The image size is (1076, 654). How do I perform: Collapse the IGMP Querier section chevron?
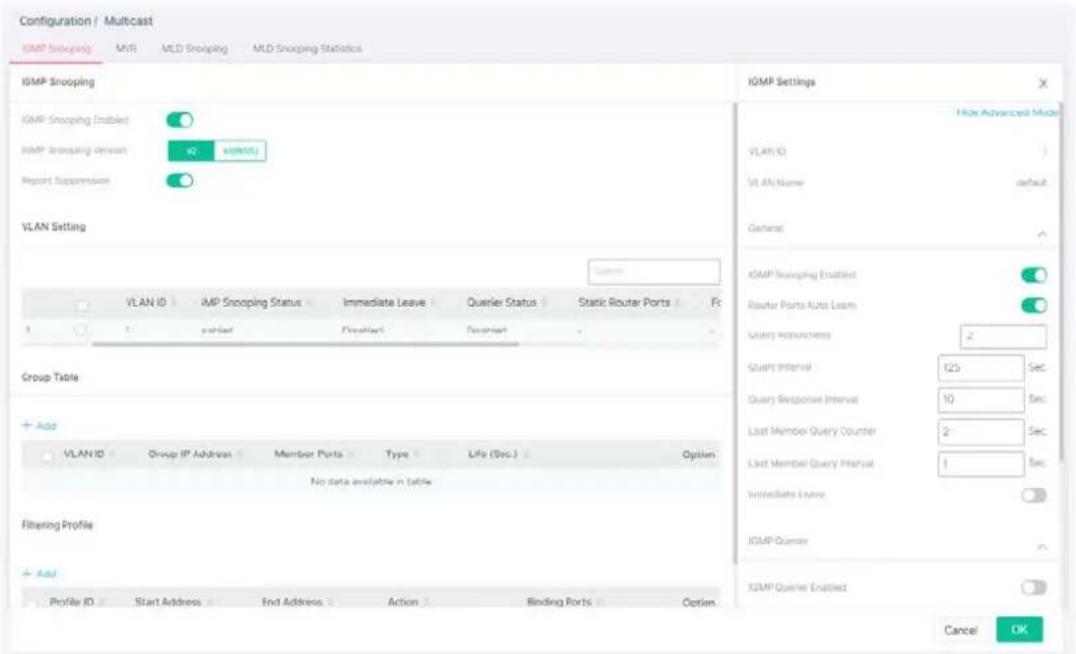click(x=1042, y=547)
